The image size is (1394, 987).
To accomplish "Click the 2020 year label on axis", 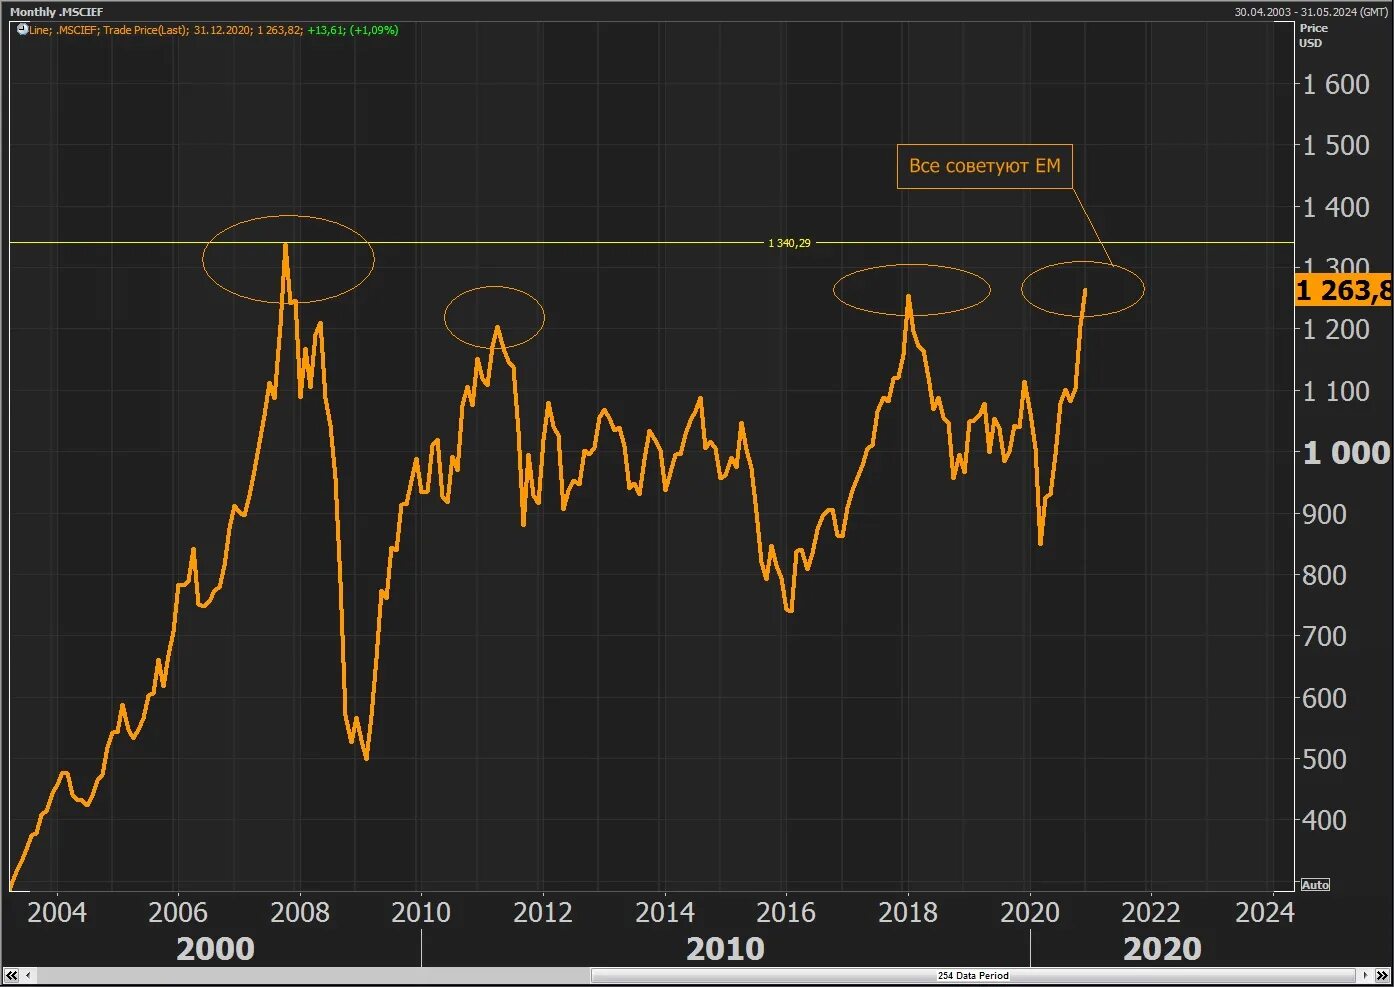I will (x=1030, y=912).
